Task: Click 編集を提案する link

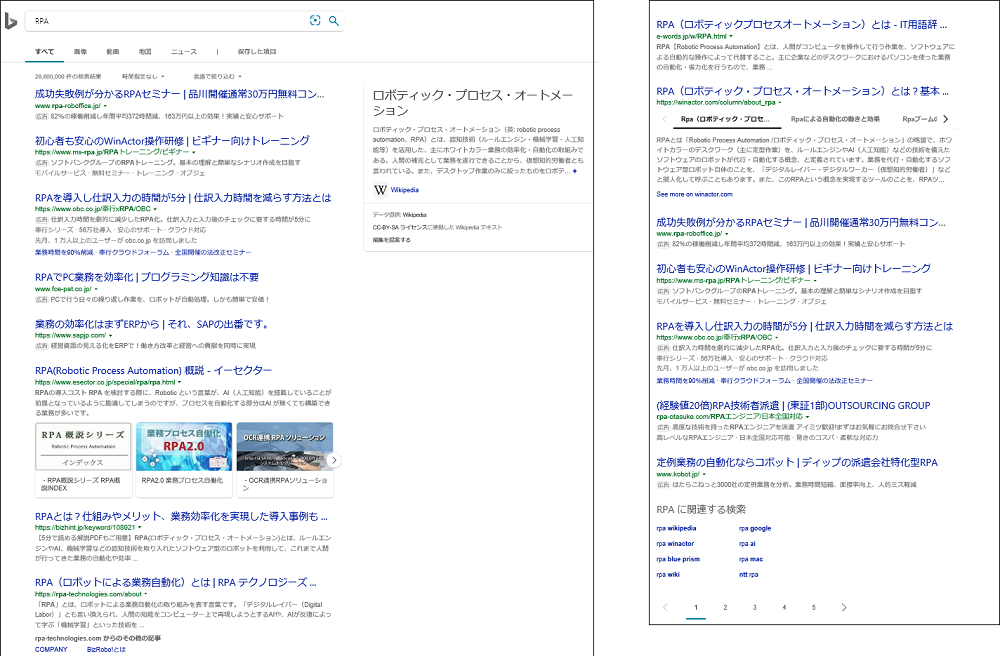Action: point(392,240)
